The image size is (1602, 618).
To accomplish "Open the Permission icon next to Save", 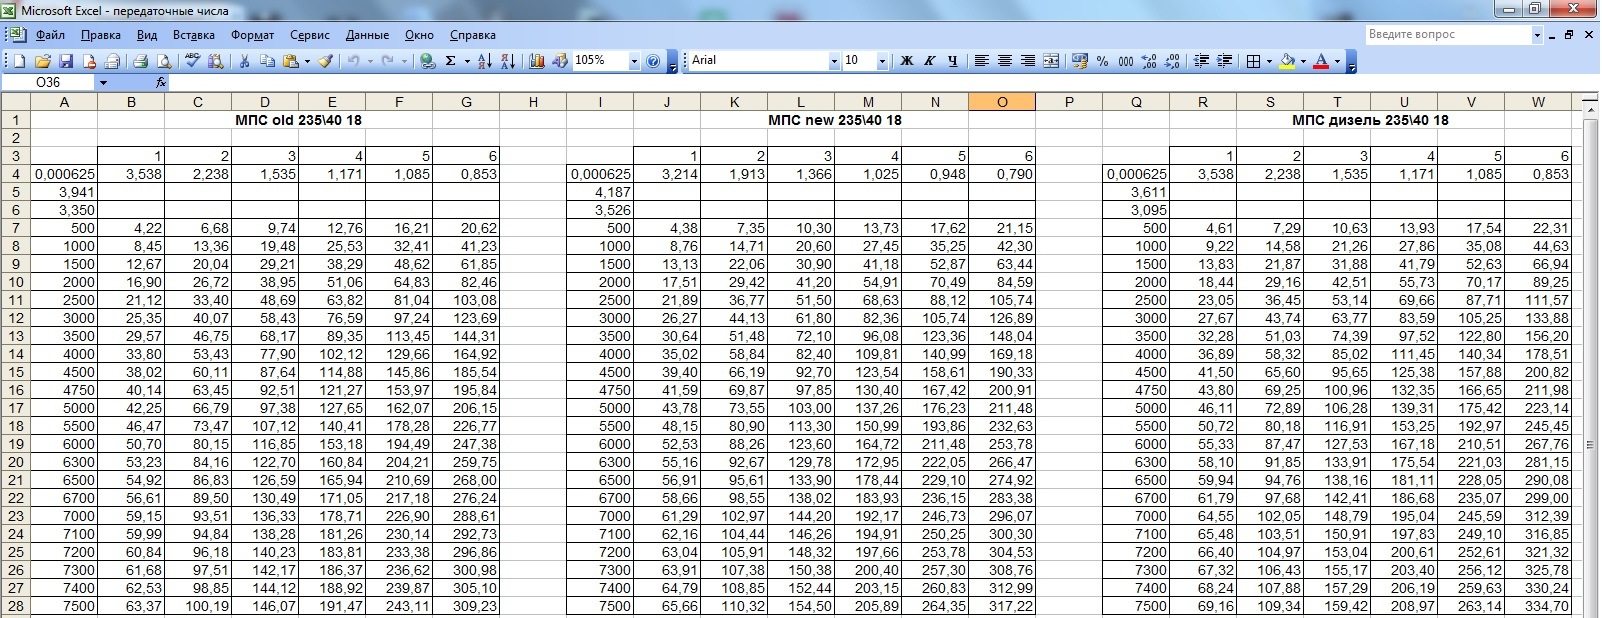I will click(90, 61).
